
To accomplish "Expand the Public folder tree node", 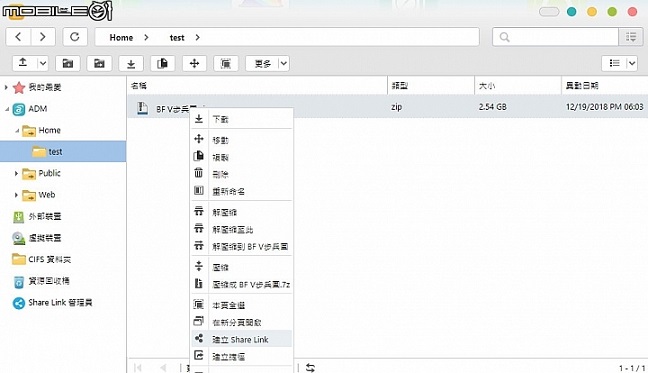I will pyautogui.click(x=16, y=173).
